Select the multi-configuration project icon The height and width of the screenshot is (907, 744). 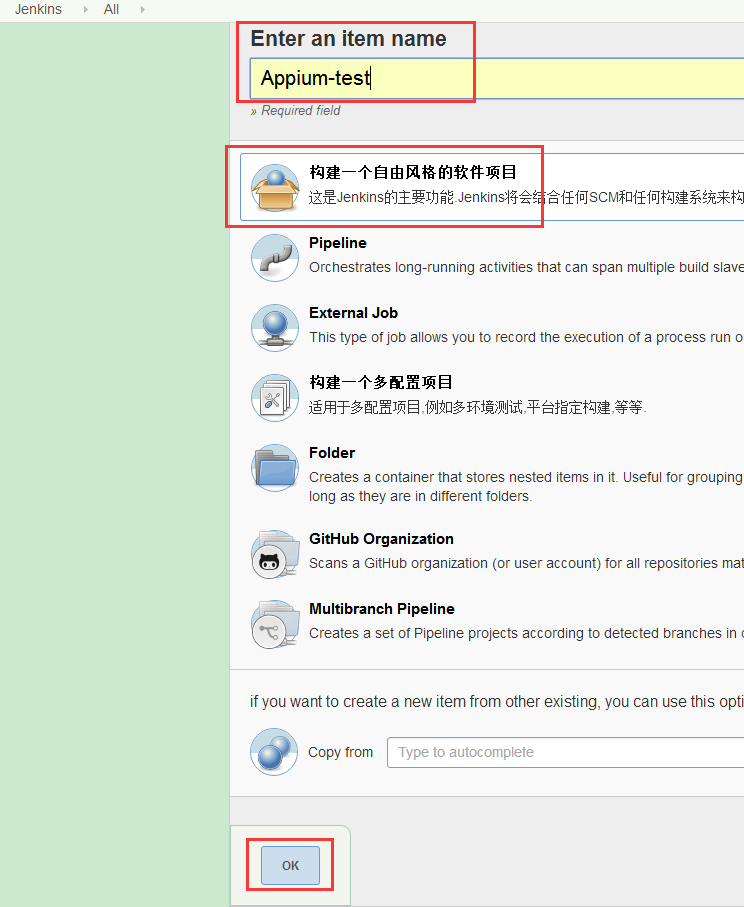(x=275, y=398)
